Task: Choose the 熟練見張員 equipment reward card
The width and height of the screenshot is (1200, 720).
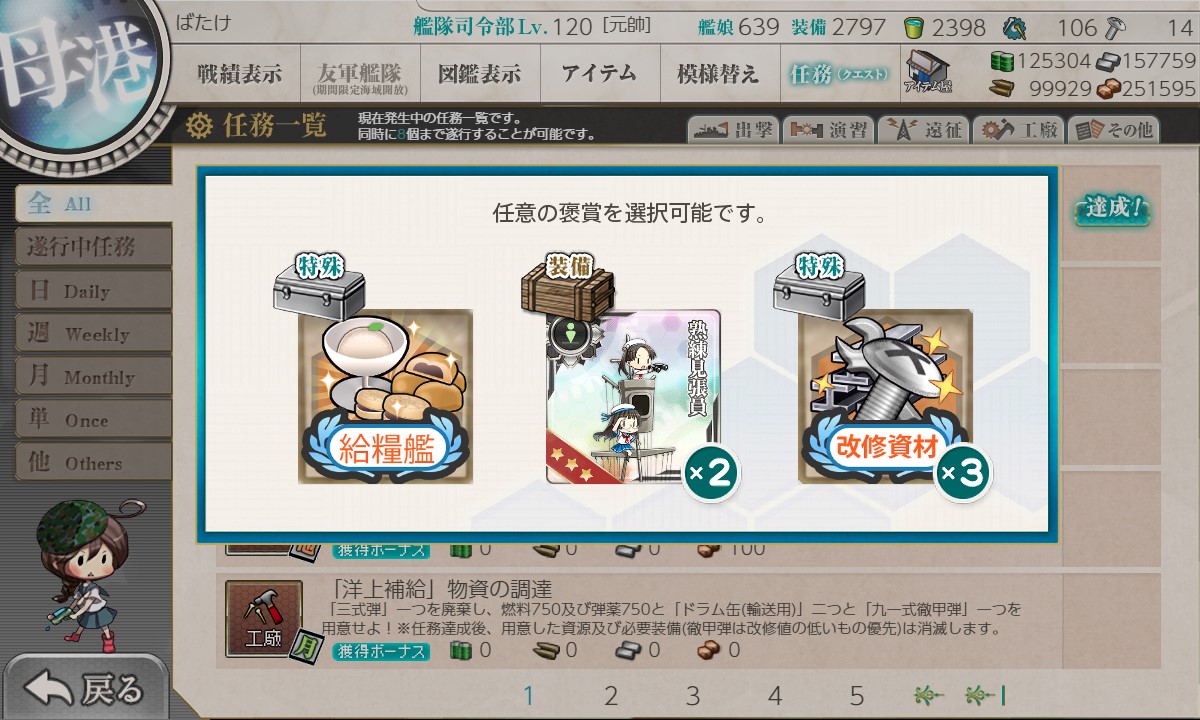Action: [633, 397]
